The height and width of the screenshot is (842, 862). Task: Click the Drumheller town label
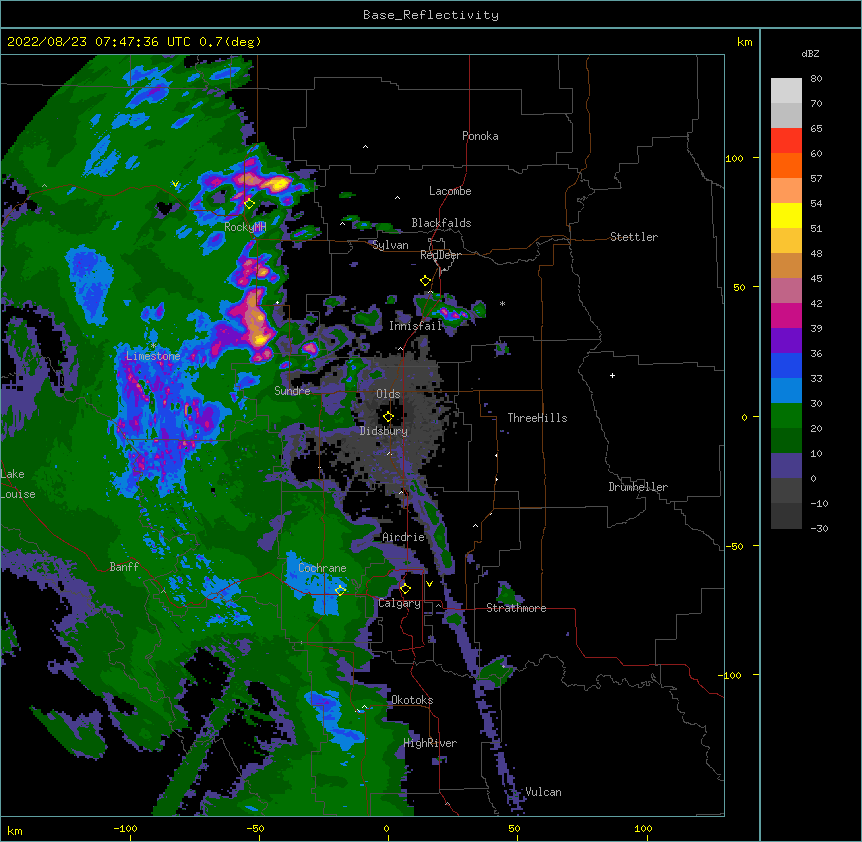(x=638, y=487)
